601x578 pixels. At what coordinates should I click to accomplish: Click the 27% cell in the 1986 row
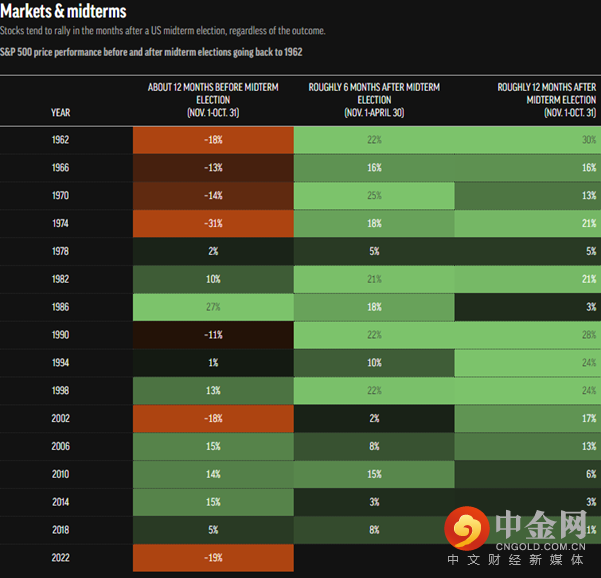[x=213, y=307]
